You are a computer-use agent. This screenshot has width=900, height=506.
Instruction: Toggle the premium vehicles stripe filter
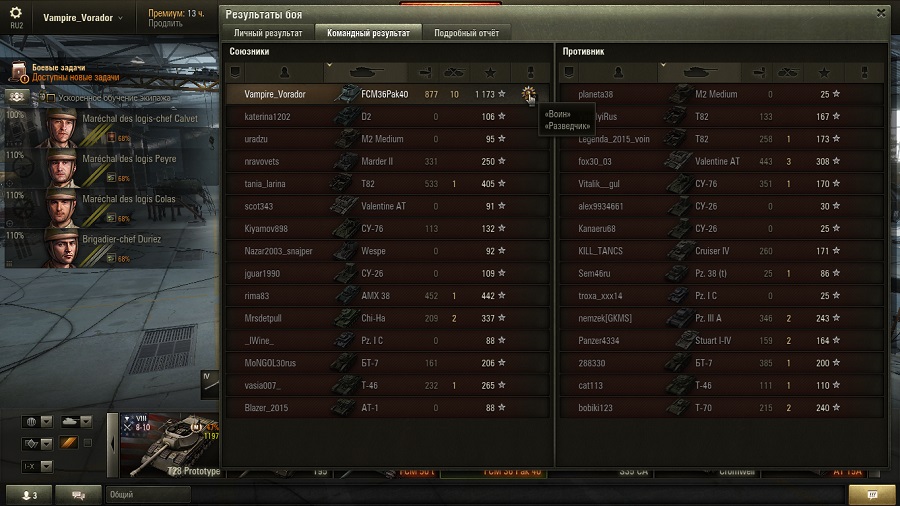(x=68, y=443)
